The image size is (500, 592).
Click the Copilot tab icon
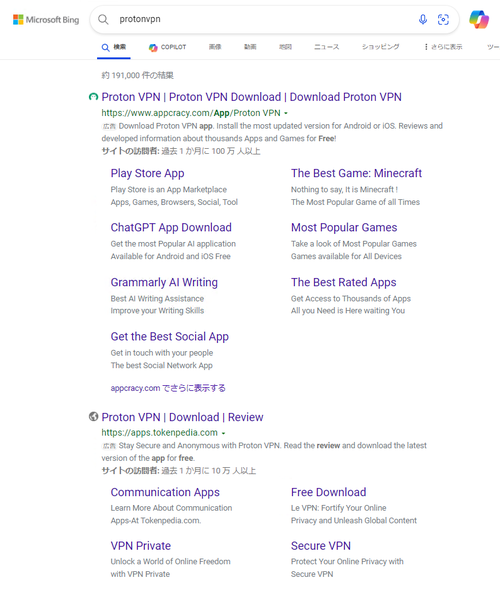pyautogui.click(x=153, y=47)
